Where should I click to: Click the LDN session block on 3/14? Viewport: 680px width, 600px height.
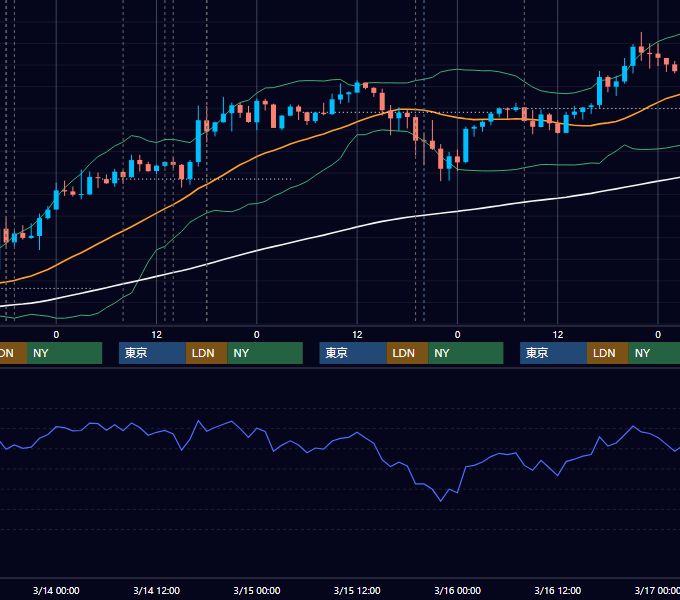[206, 353]
